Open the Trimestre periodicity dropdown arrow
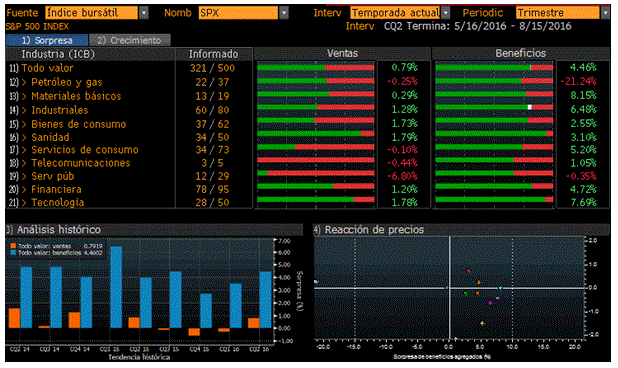The height and width of the screenshot is (368, 618). pyautogui.click(x=605, y=13)
